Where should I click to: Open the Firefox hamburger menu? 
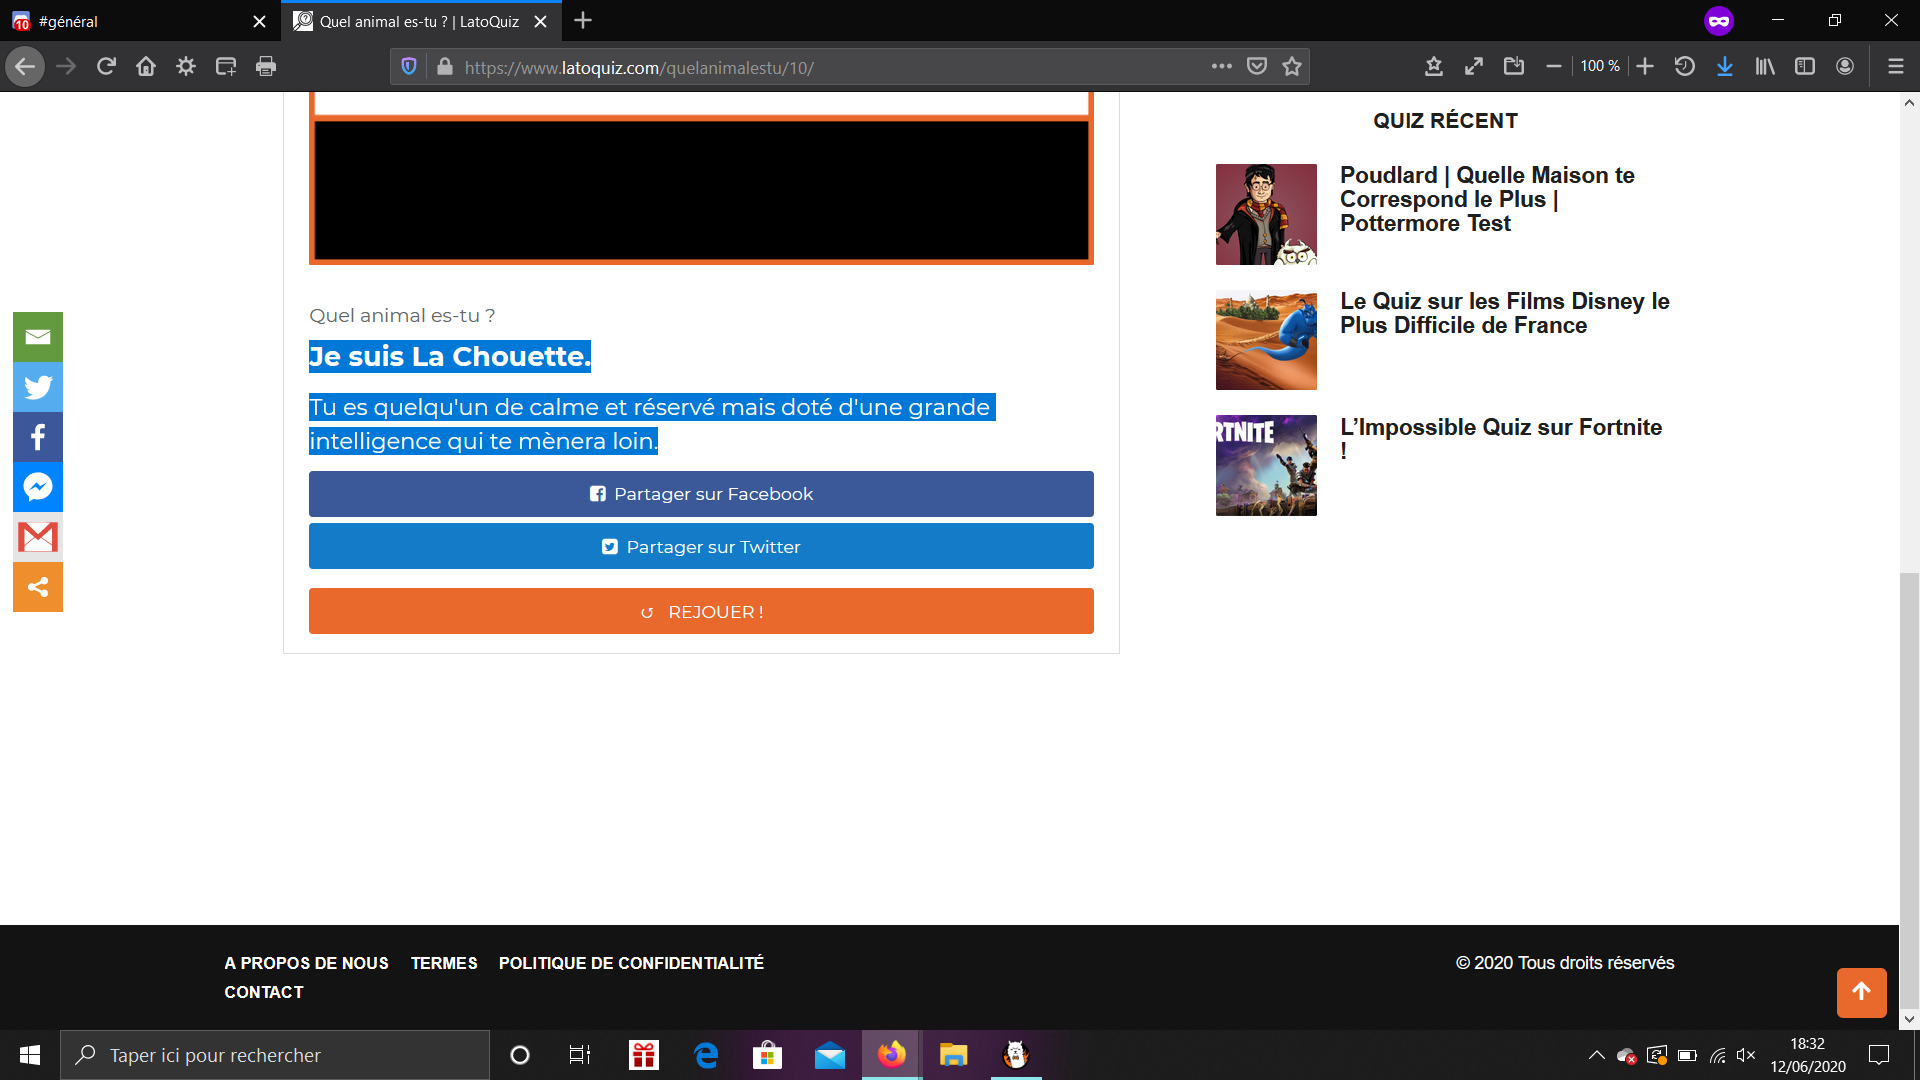(x=1895, y=66)
